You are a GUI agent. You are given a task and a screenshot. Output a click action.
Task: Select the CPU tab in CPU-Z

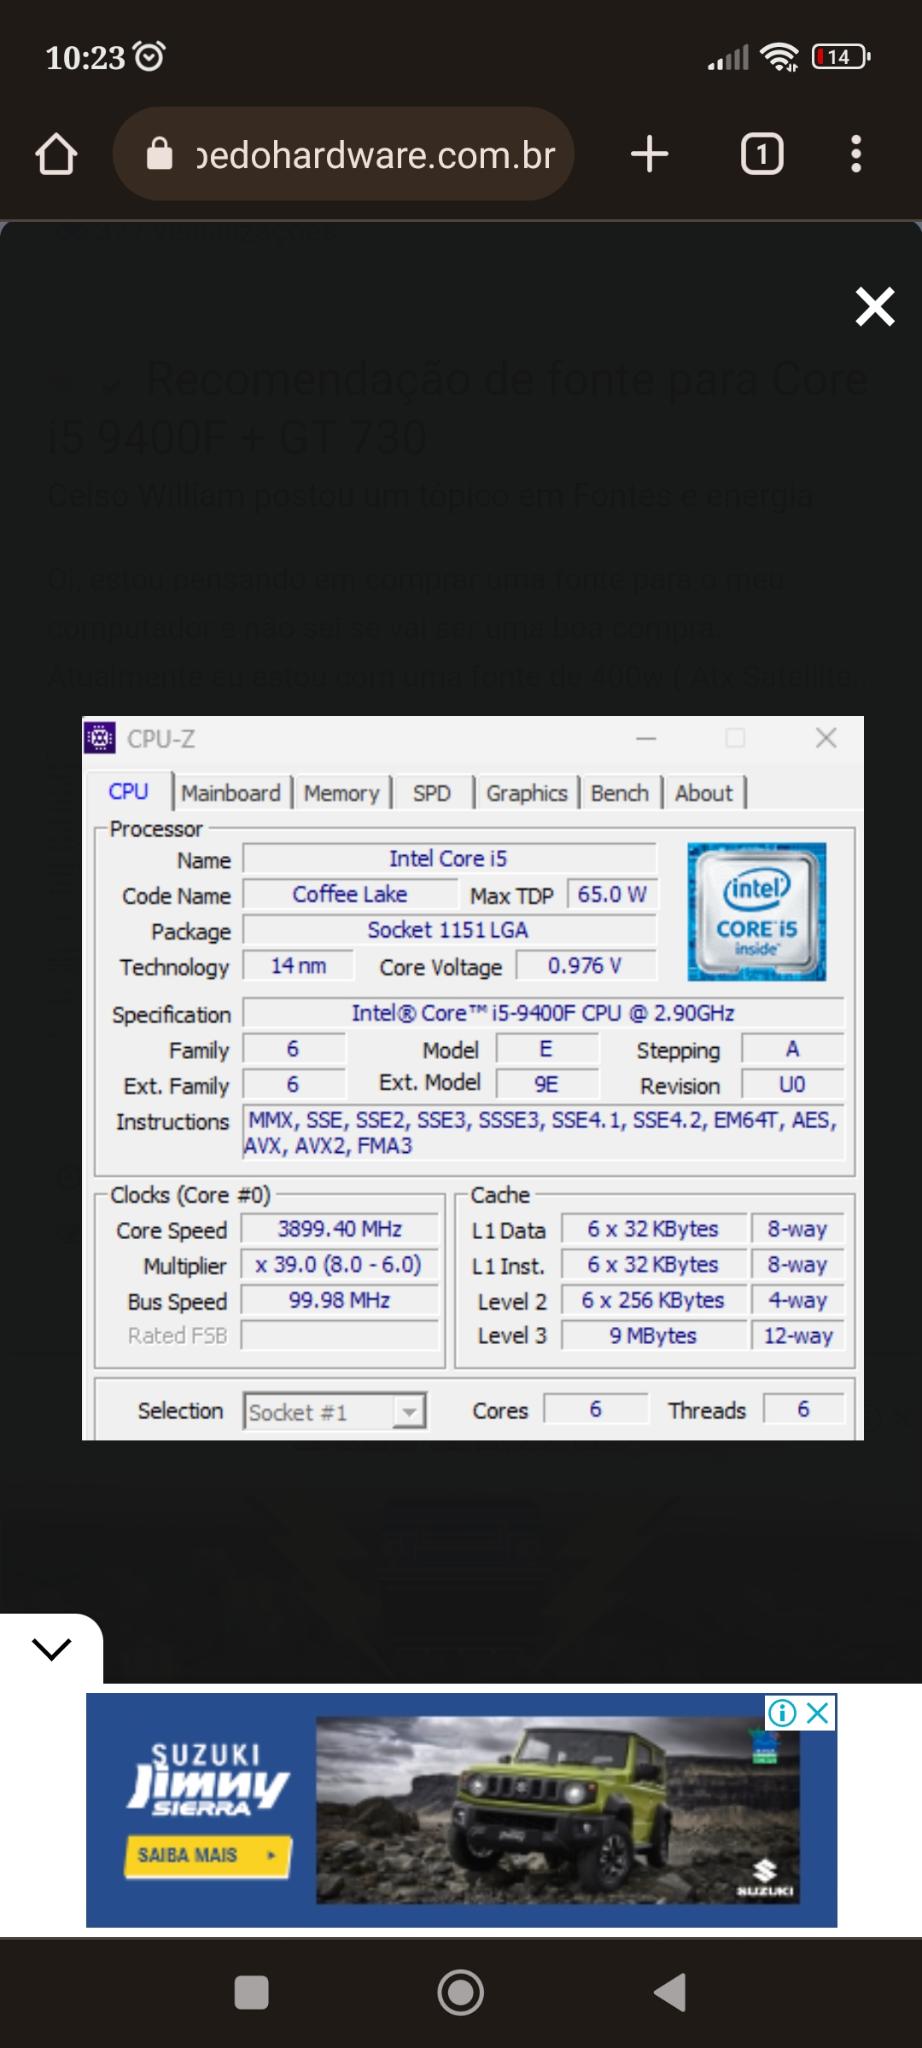coord(129,791)
